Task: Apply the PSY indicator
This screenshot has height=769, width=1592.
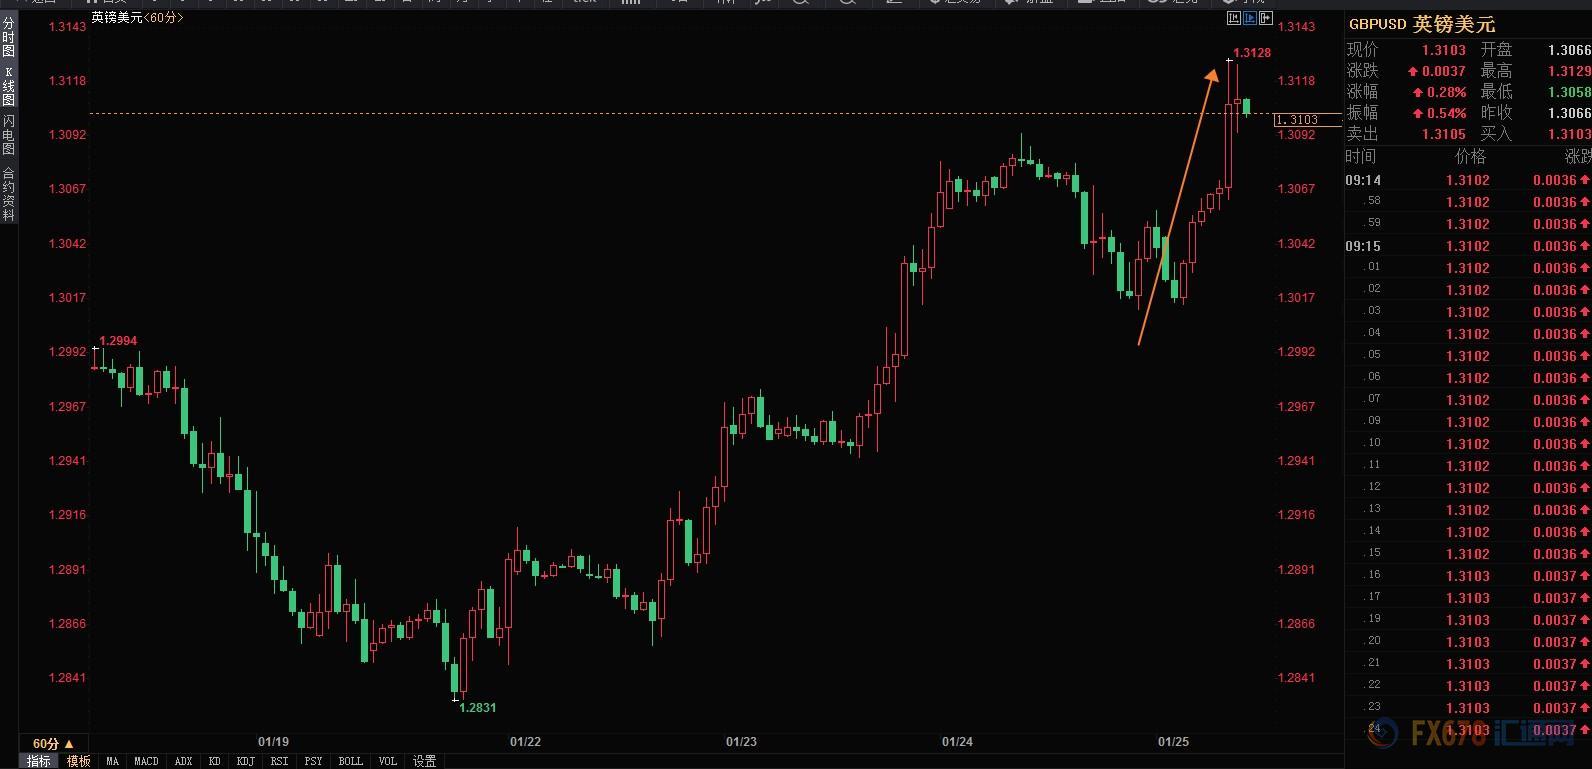Action: point(314,761)
